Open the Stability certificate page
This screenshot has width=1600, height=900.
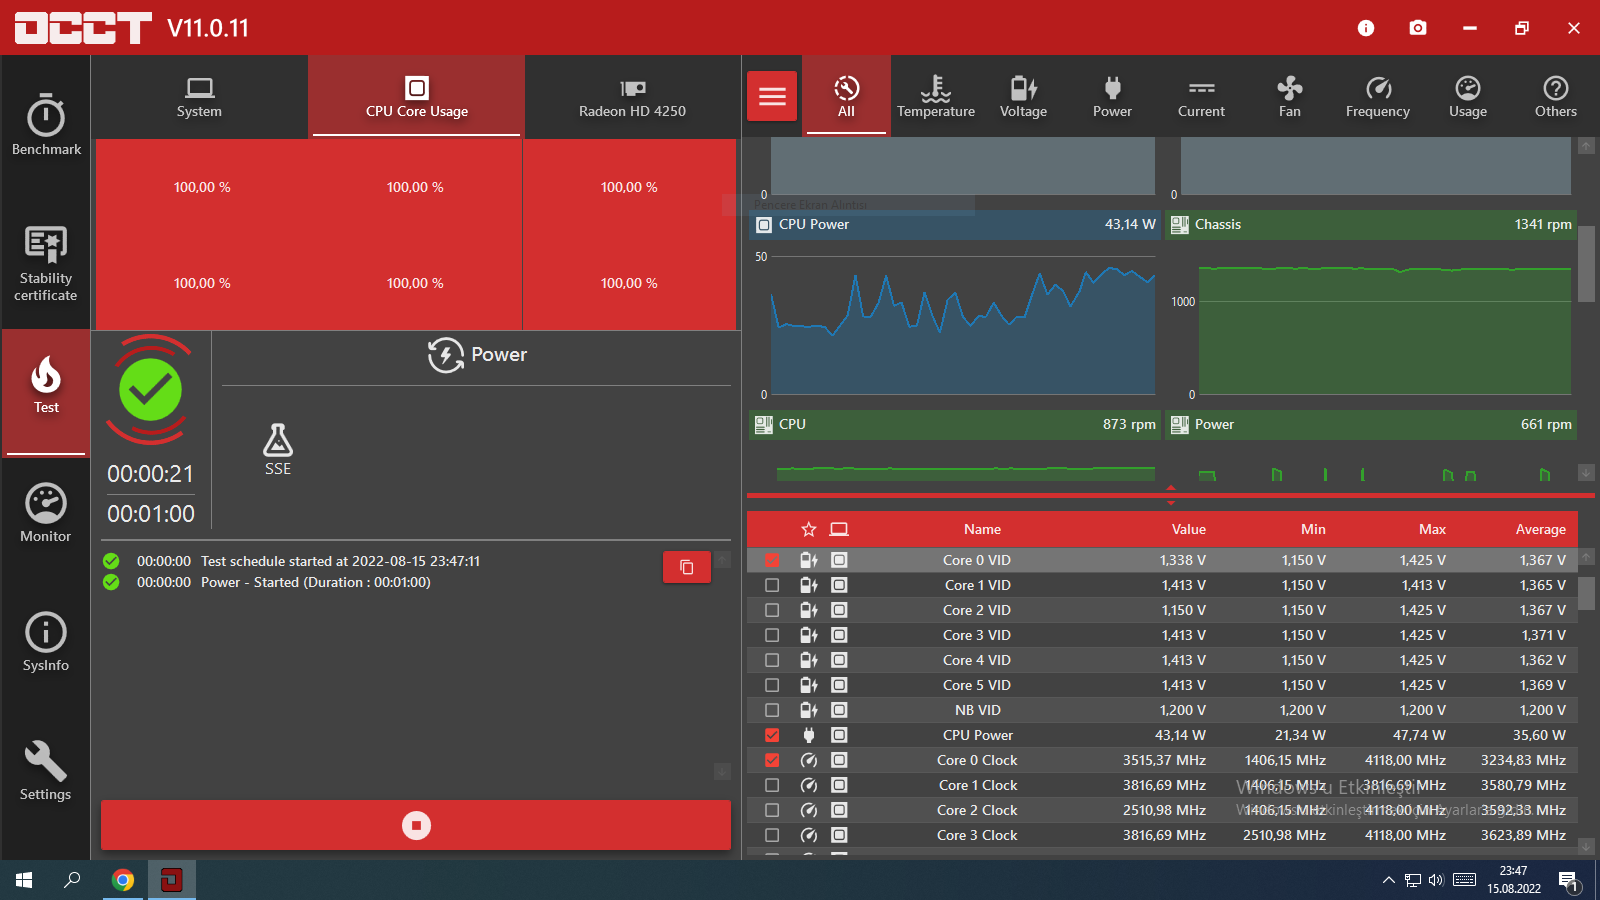[46, 264]
